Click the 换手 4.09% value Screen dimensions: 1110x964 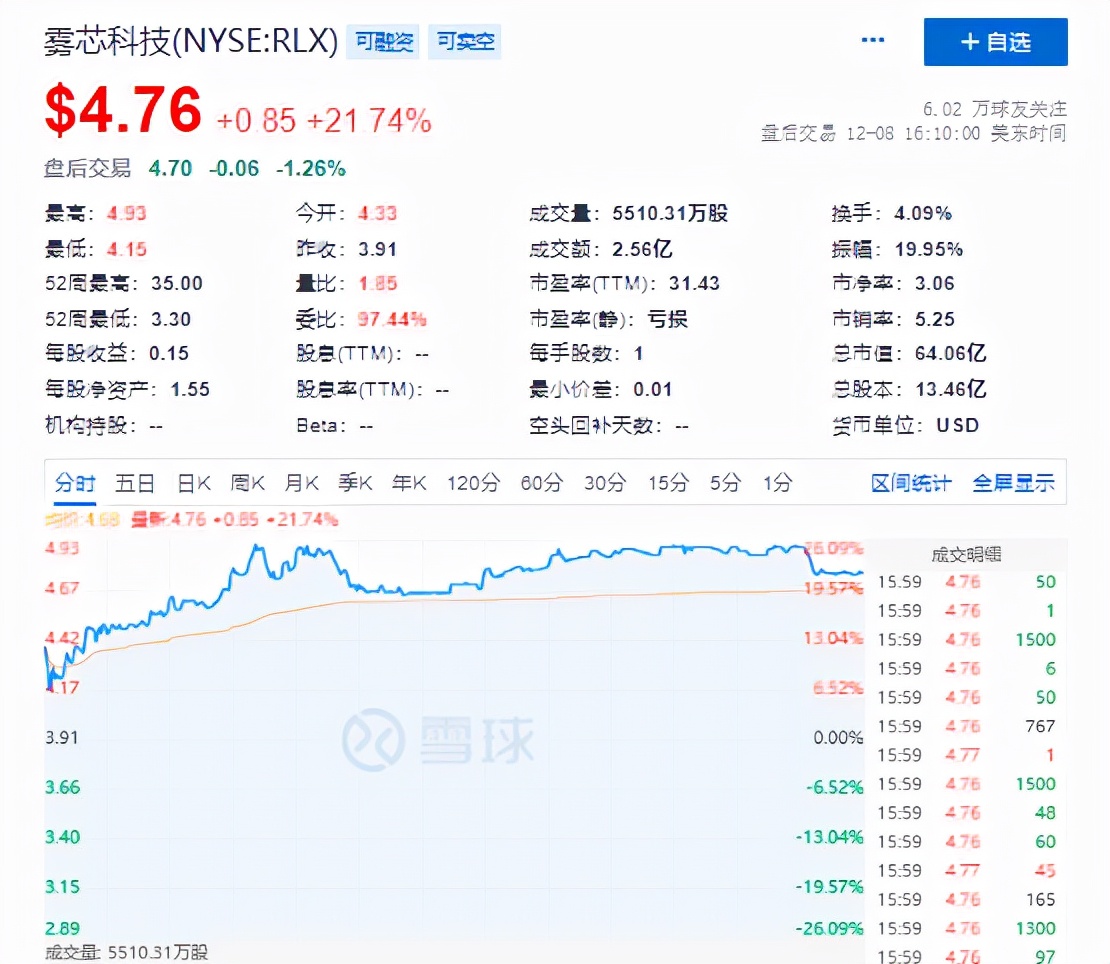pos(922,213)
